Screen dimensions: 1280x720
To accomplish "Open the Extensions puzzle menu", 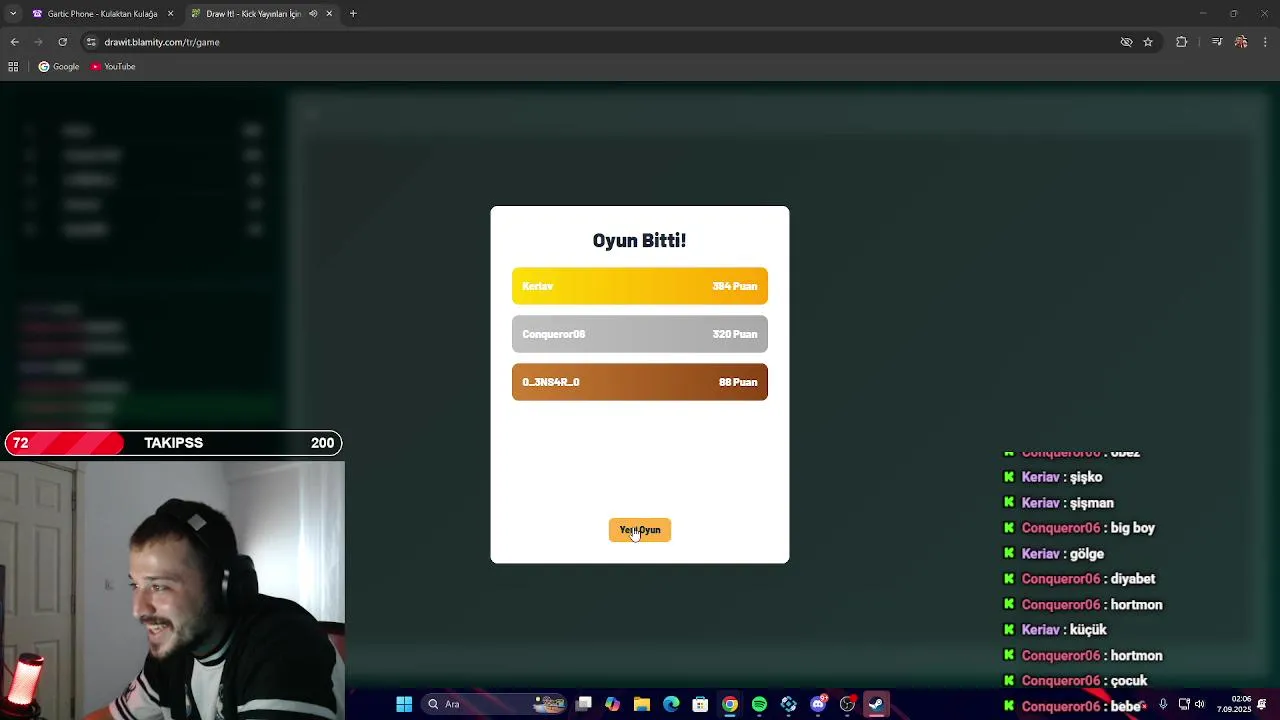I will 1181,42.
